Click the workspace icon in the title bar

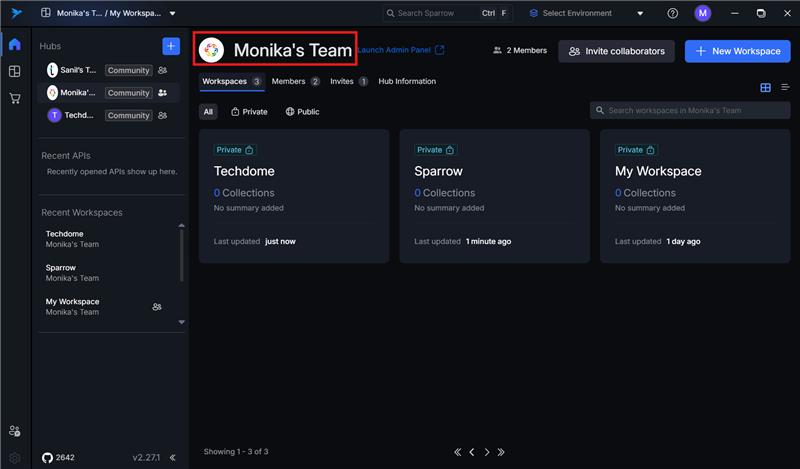point(46,13)
